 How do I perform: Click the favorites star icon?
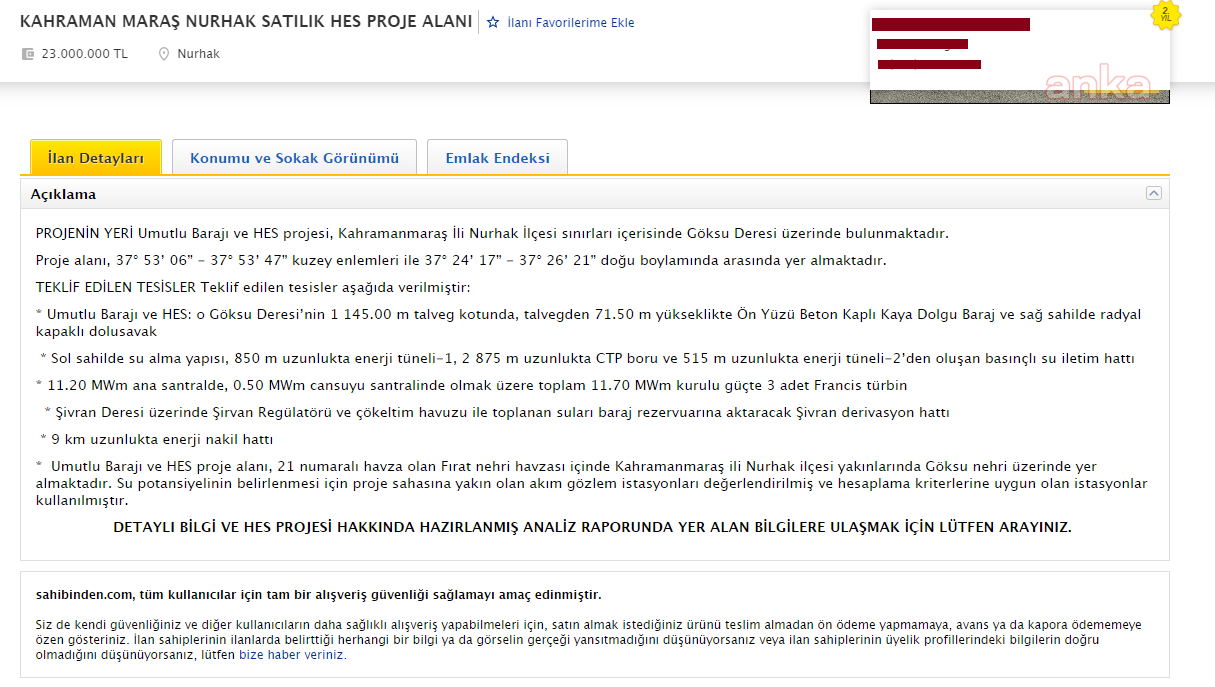coord(493,22)
